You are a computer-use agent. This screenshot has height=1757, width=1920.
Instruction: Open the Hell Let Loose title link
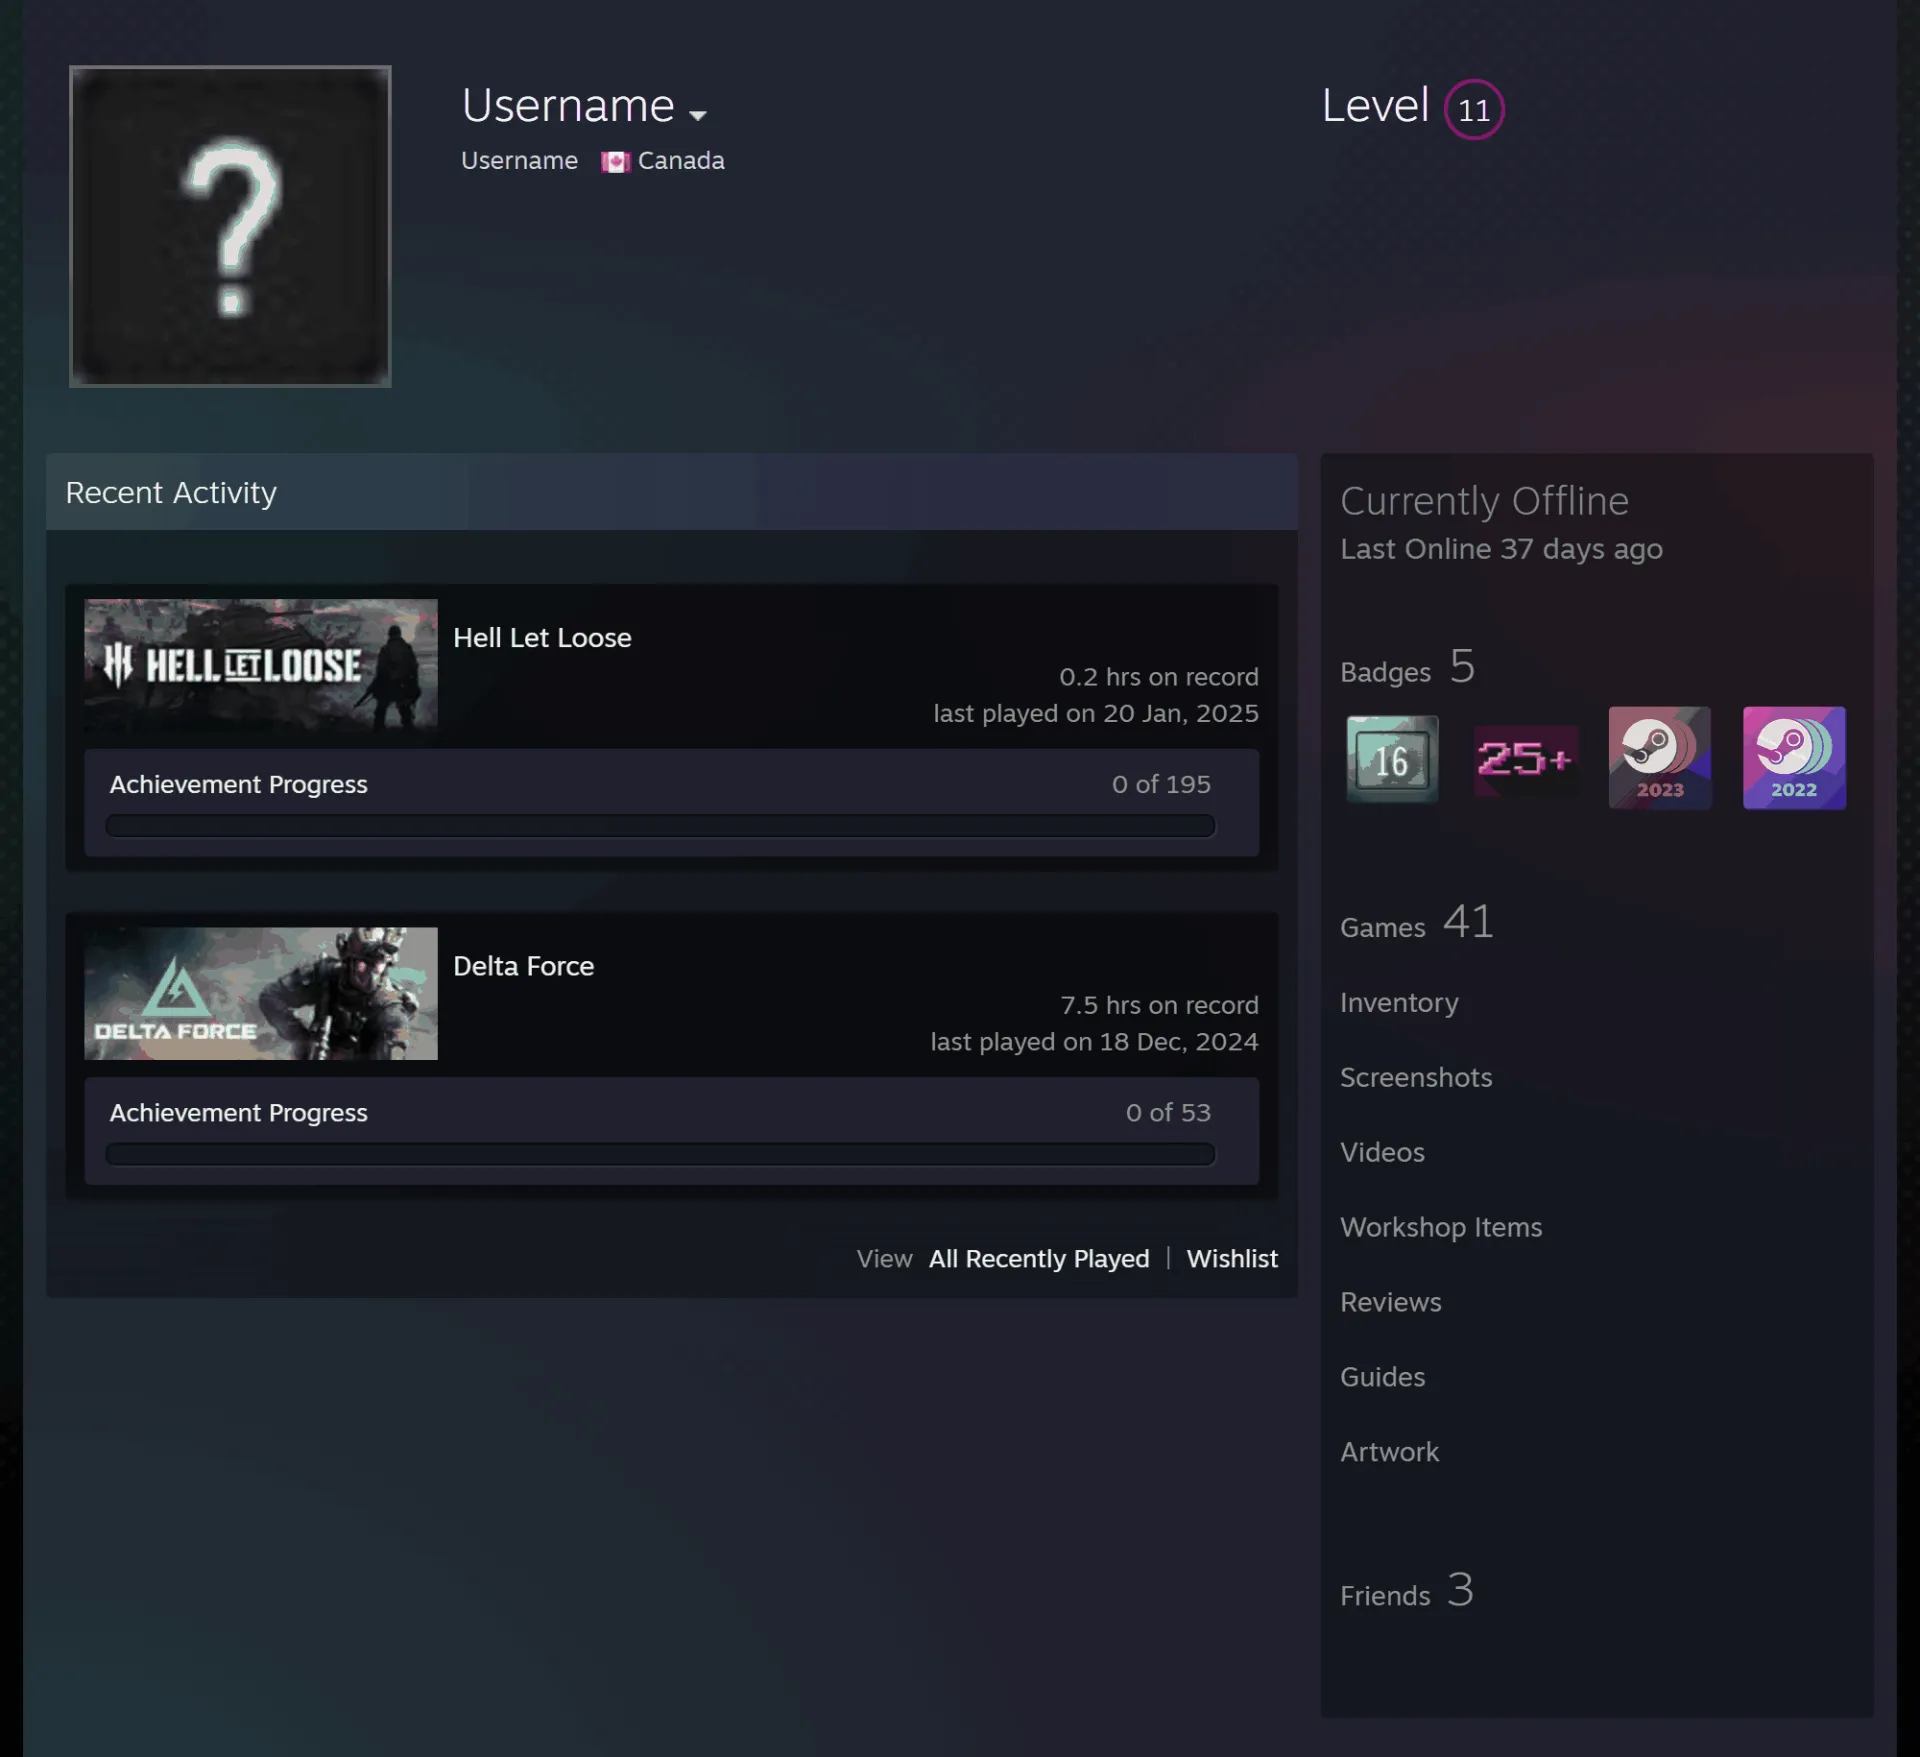(542, 638)
